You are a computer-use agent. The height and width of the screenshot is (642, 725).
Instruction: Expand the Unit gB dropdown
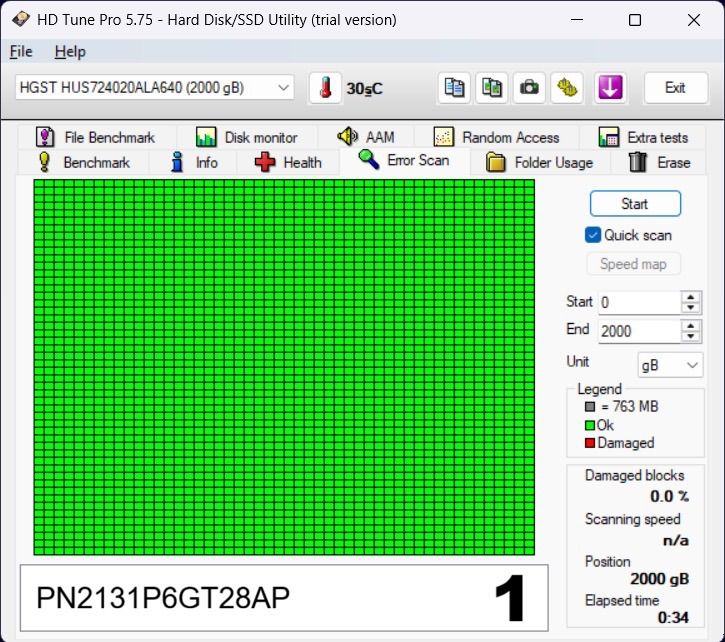point(670,365)
